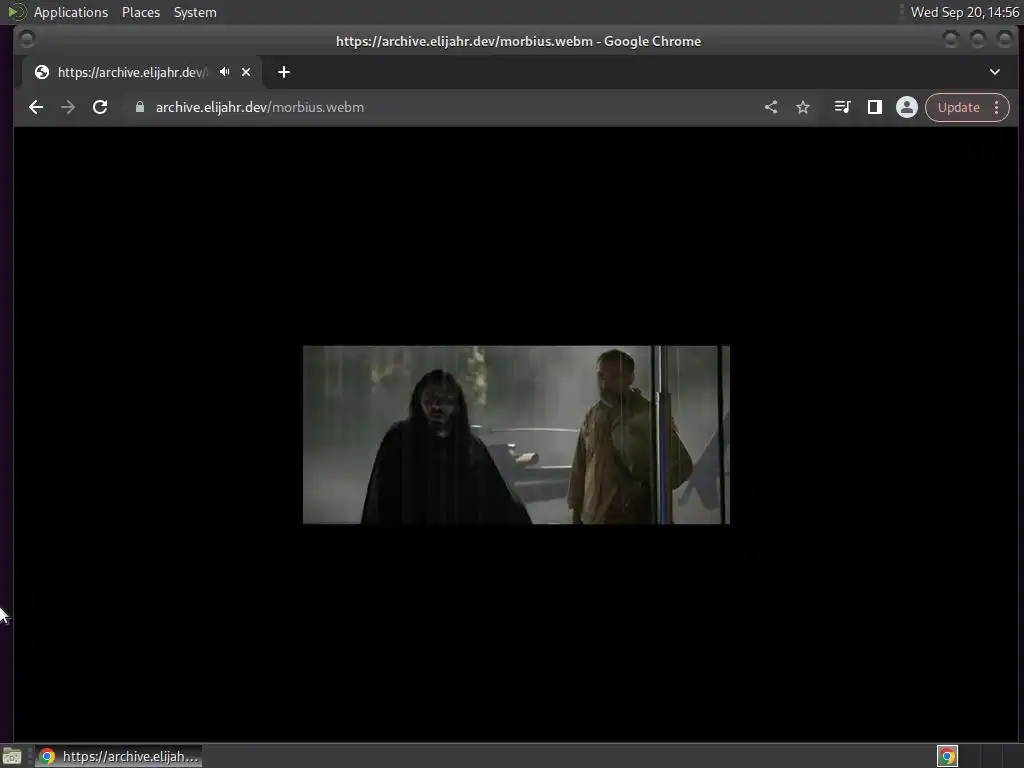This screenshot has height=768, width=1024.
Task: Mute the tab using speaker icon
Action: 225,72
